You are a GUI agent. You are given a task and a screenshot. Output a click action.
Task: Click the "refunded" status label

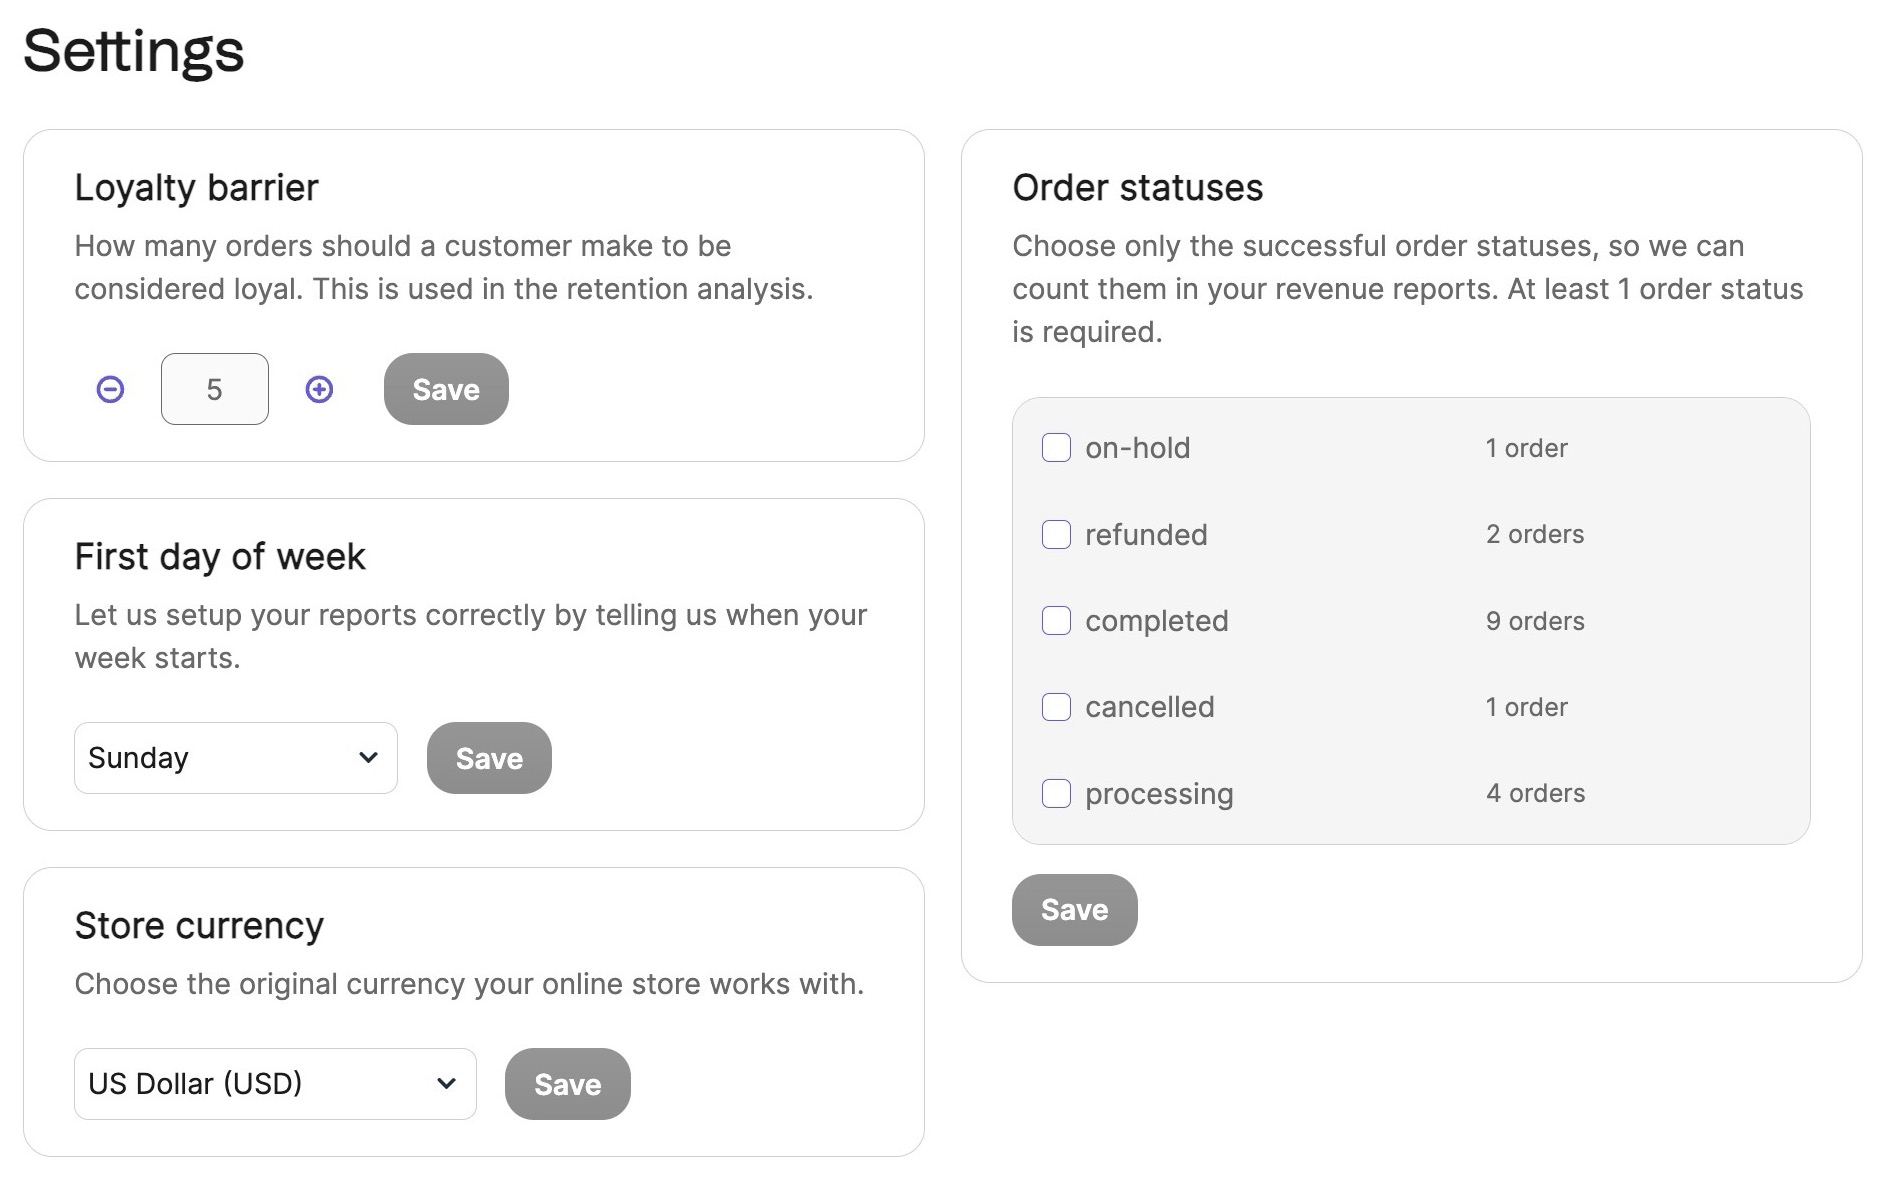tap(1146, 535)
